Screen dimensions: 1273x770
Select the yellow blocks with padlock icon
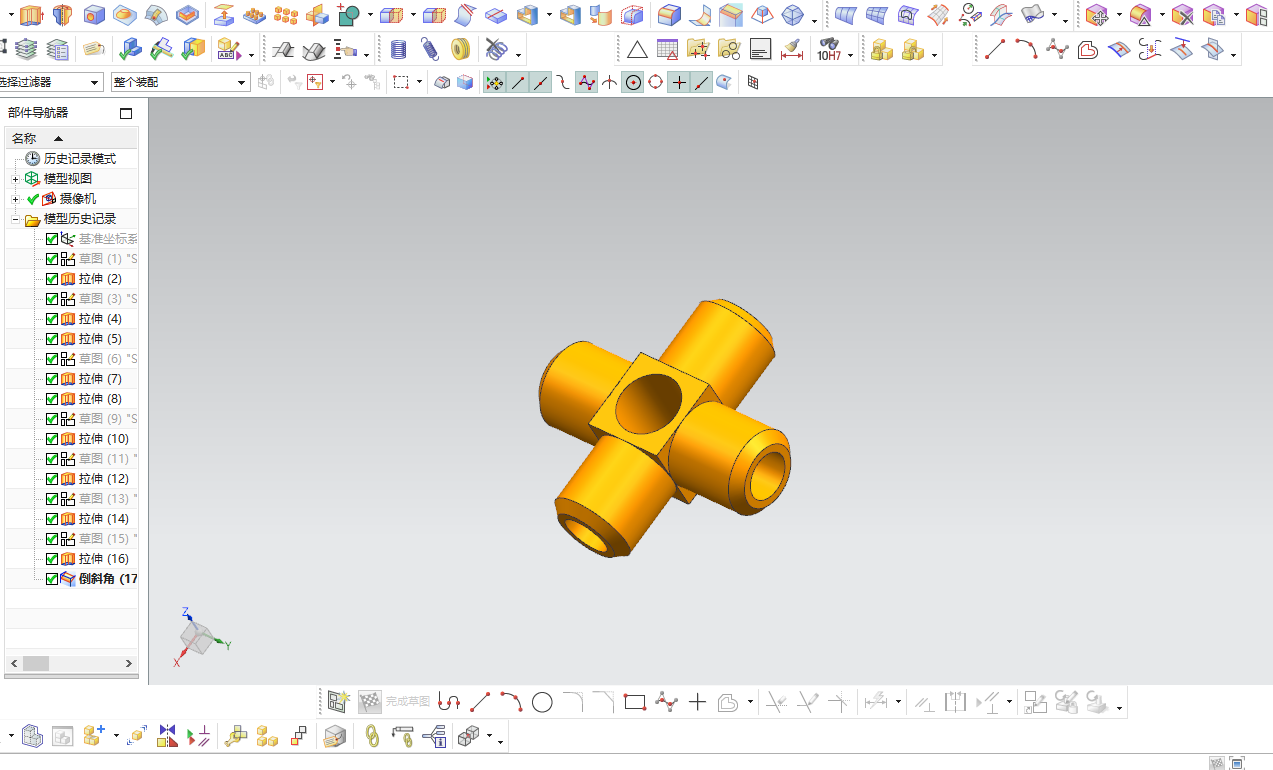point(881,49)
